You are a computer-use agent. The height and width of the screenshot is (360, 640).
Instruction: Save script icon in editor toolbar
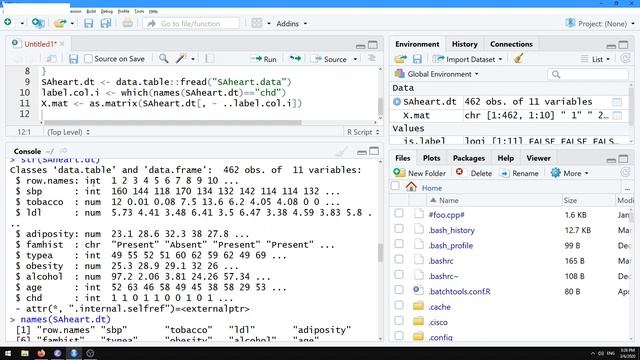(x=73, y=59)
